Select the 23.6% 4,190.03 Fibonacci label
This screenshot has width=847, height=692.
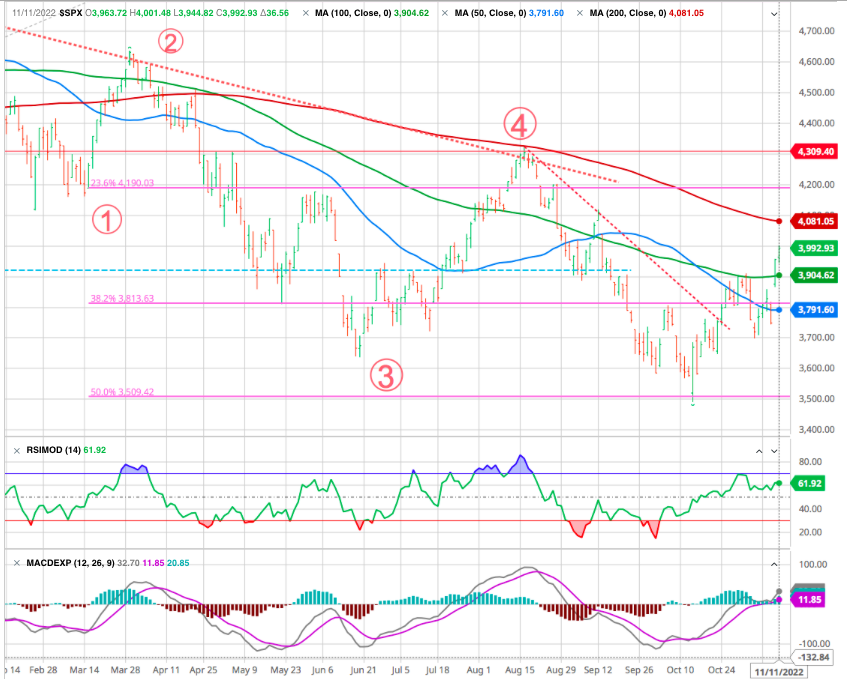coord(122,183)
